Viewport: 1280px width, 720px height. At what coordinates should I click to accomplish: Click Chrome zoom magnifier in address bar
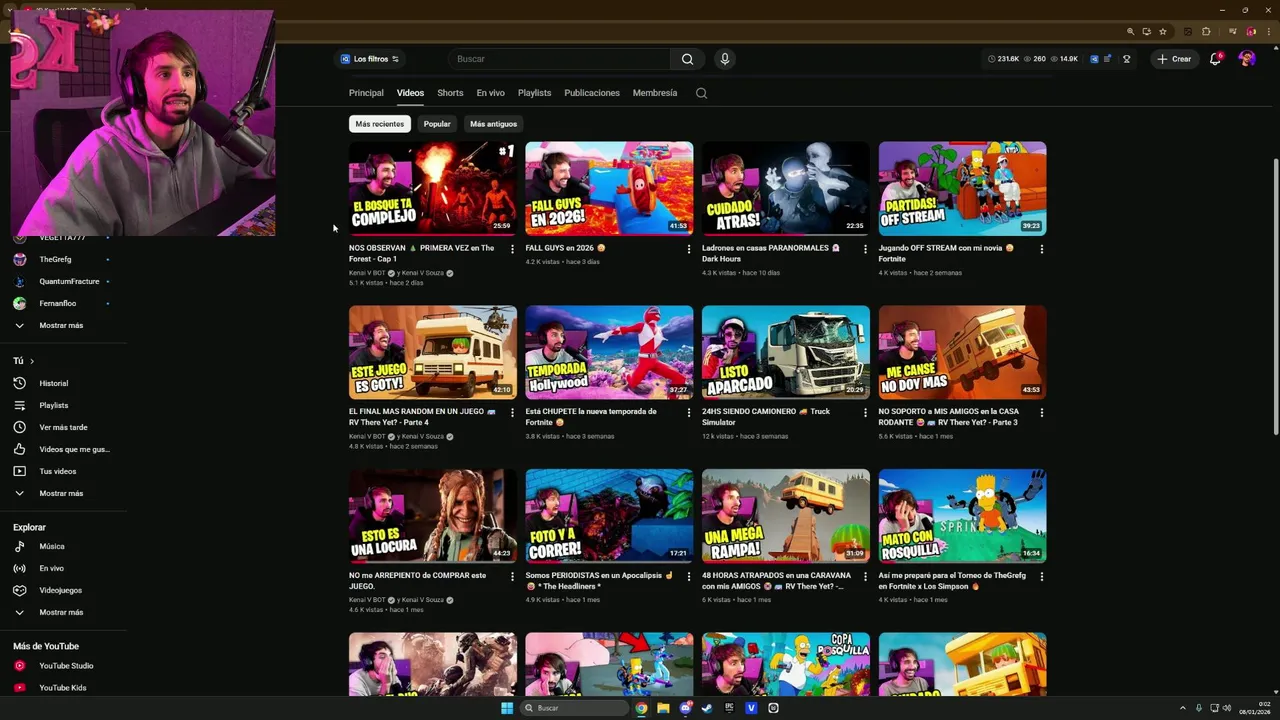[x=1131, y=31]
